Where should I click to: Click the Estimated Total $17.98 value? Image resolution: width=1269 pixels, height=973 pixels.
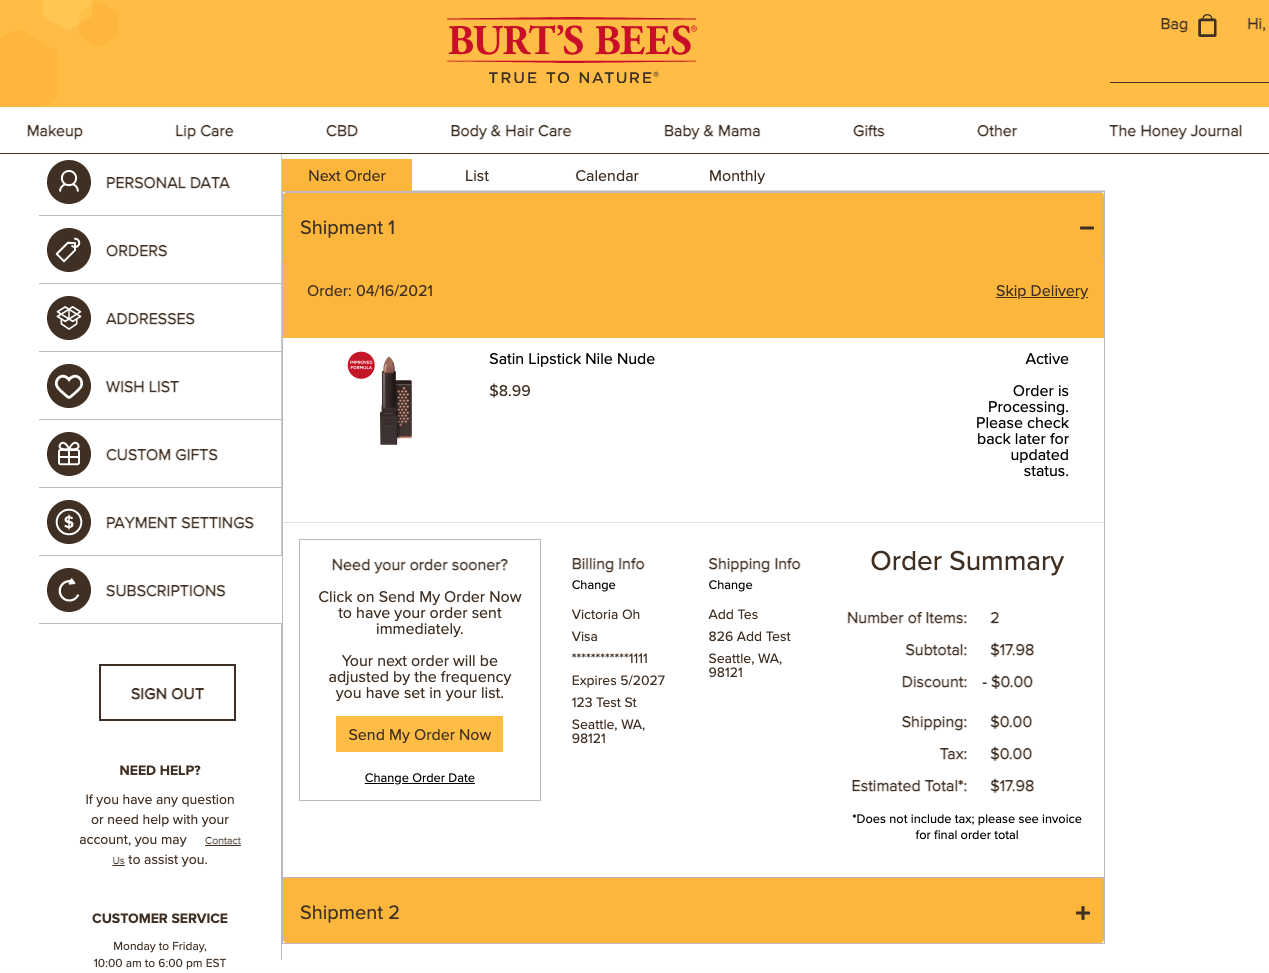coord(1012,785)
